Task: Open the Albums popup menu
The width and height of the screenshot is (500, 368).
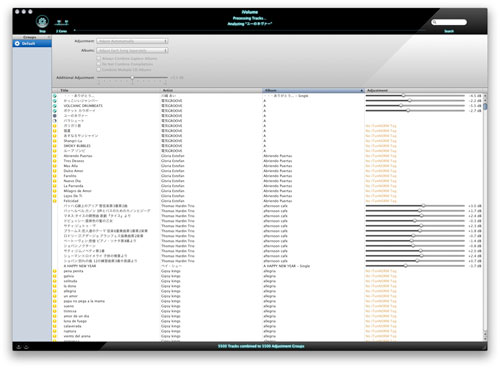Action: (132, 50)
